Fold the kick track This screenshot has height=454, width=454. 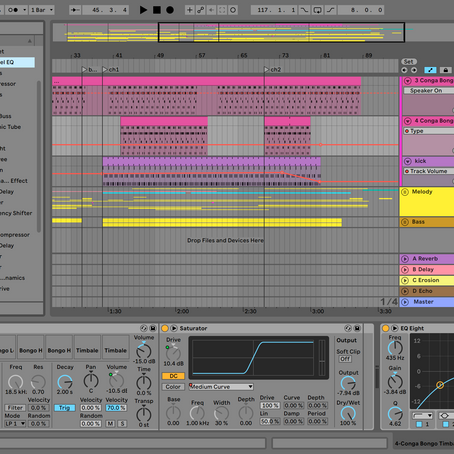coord(407,161)
